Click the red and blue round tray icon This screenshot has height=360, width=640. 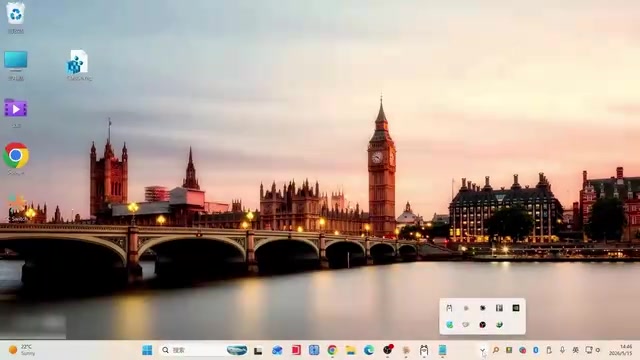click(x=522, y=350)
